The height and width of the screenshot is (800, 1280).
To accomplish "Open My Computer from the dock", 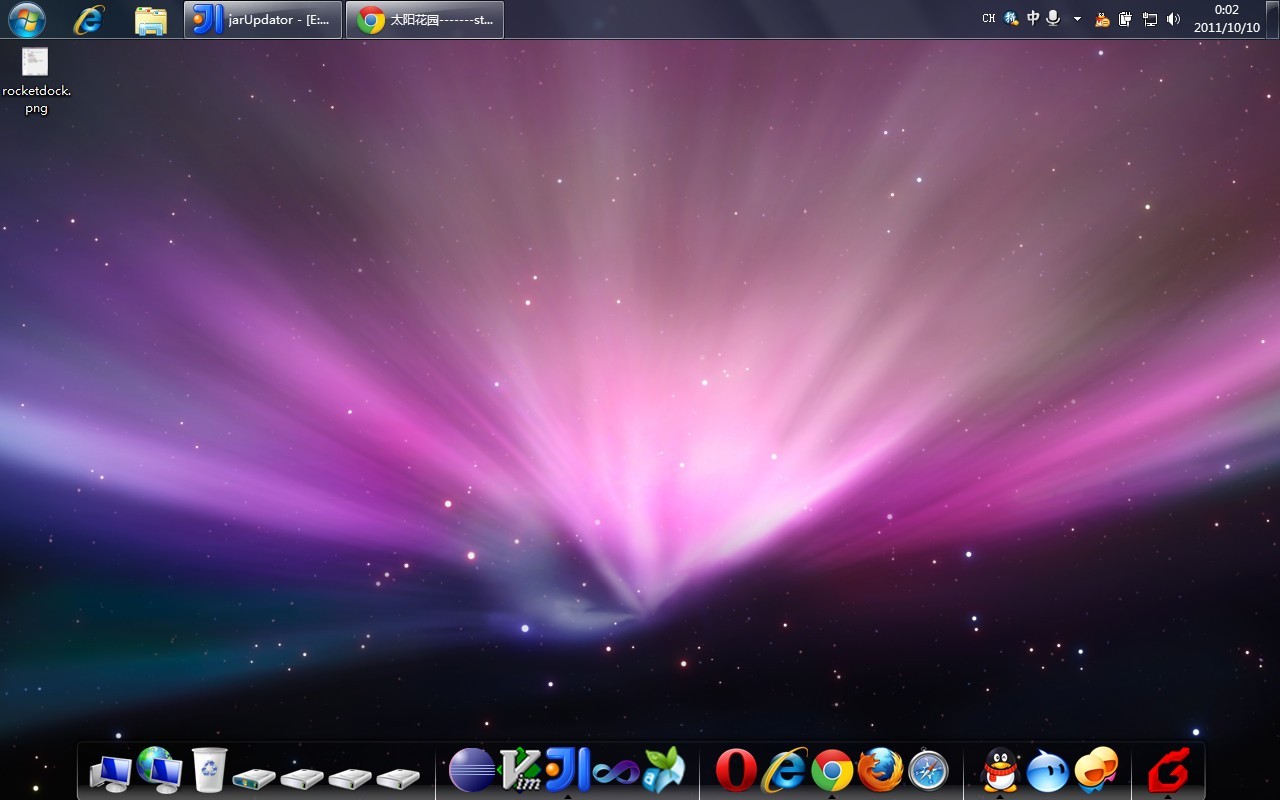I will click(x=111, y=773).
